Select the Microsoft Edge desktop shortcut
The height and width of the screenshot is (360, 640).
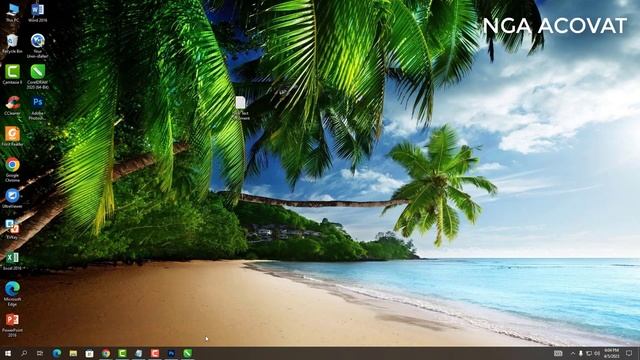pyautogui.click(x=12, y=293)
